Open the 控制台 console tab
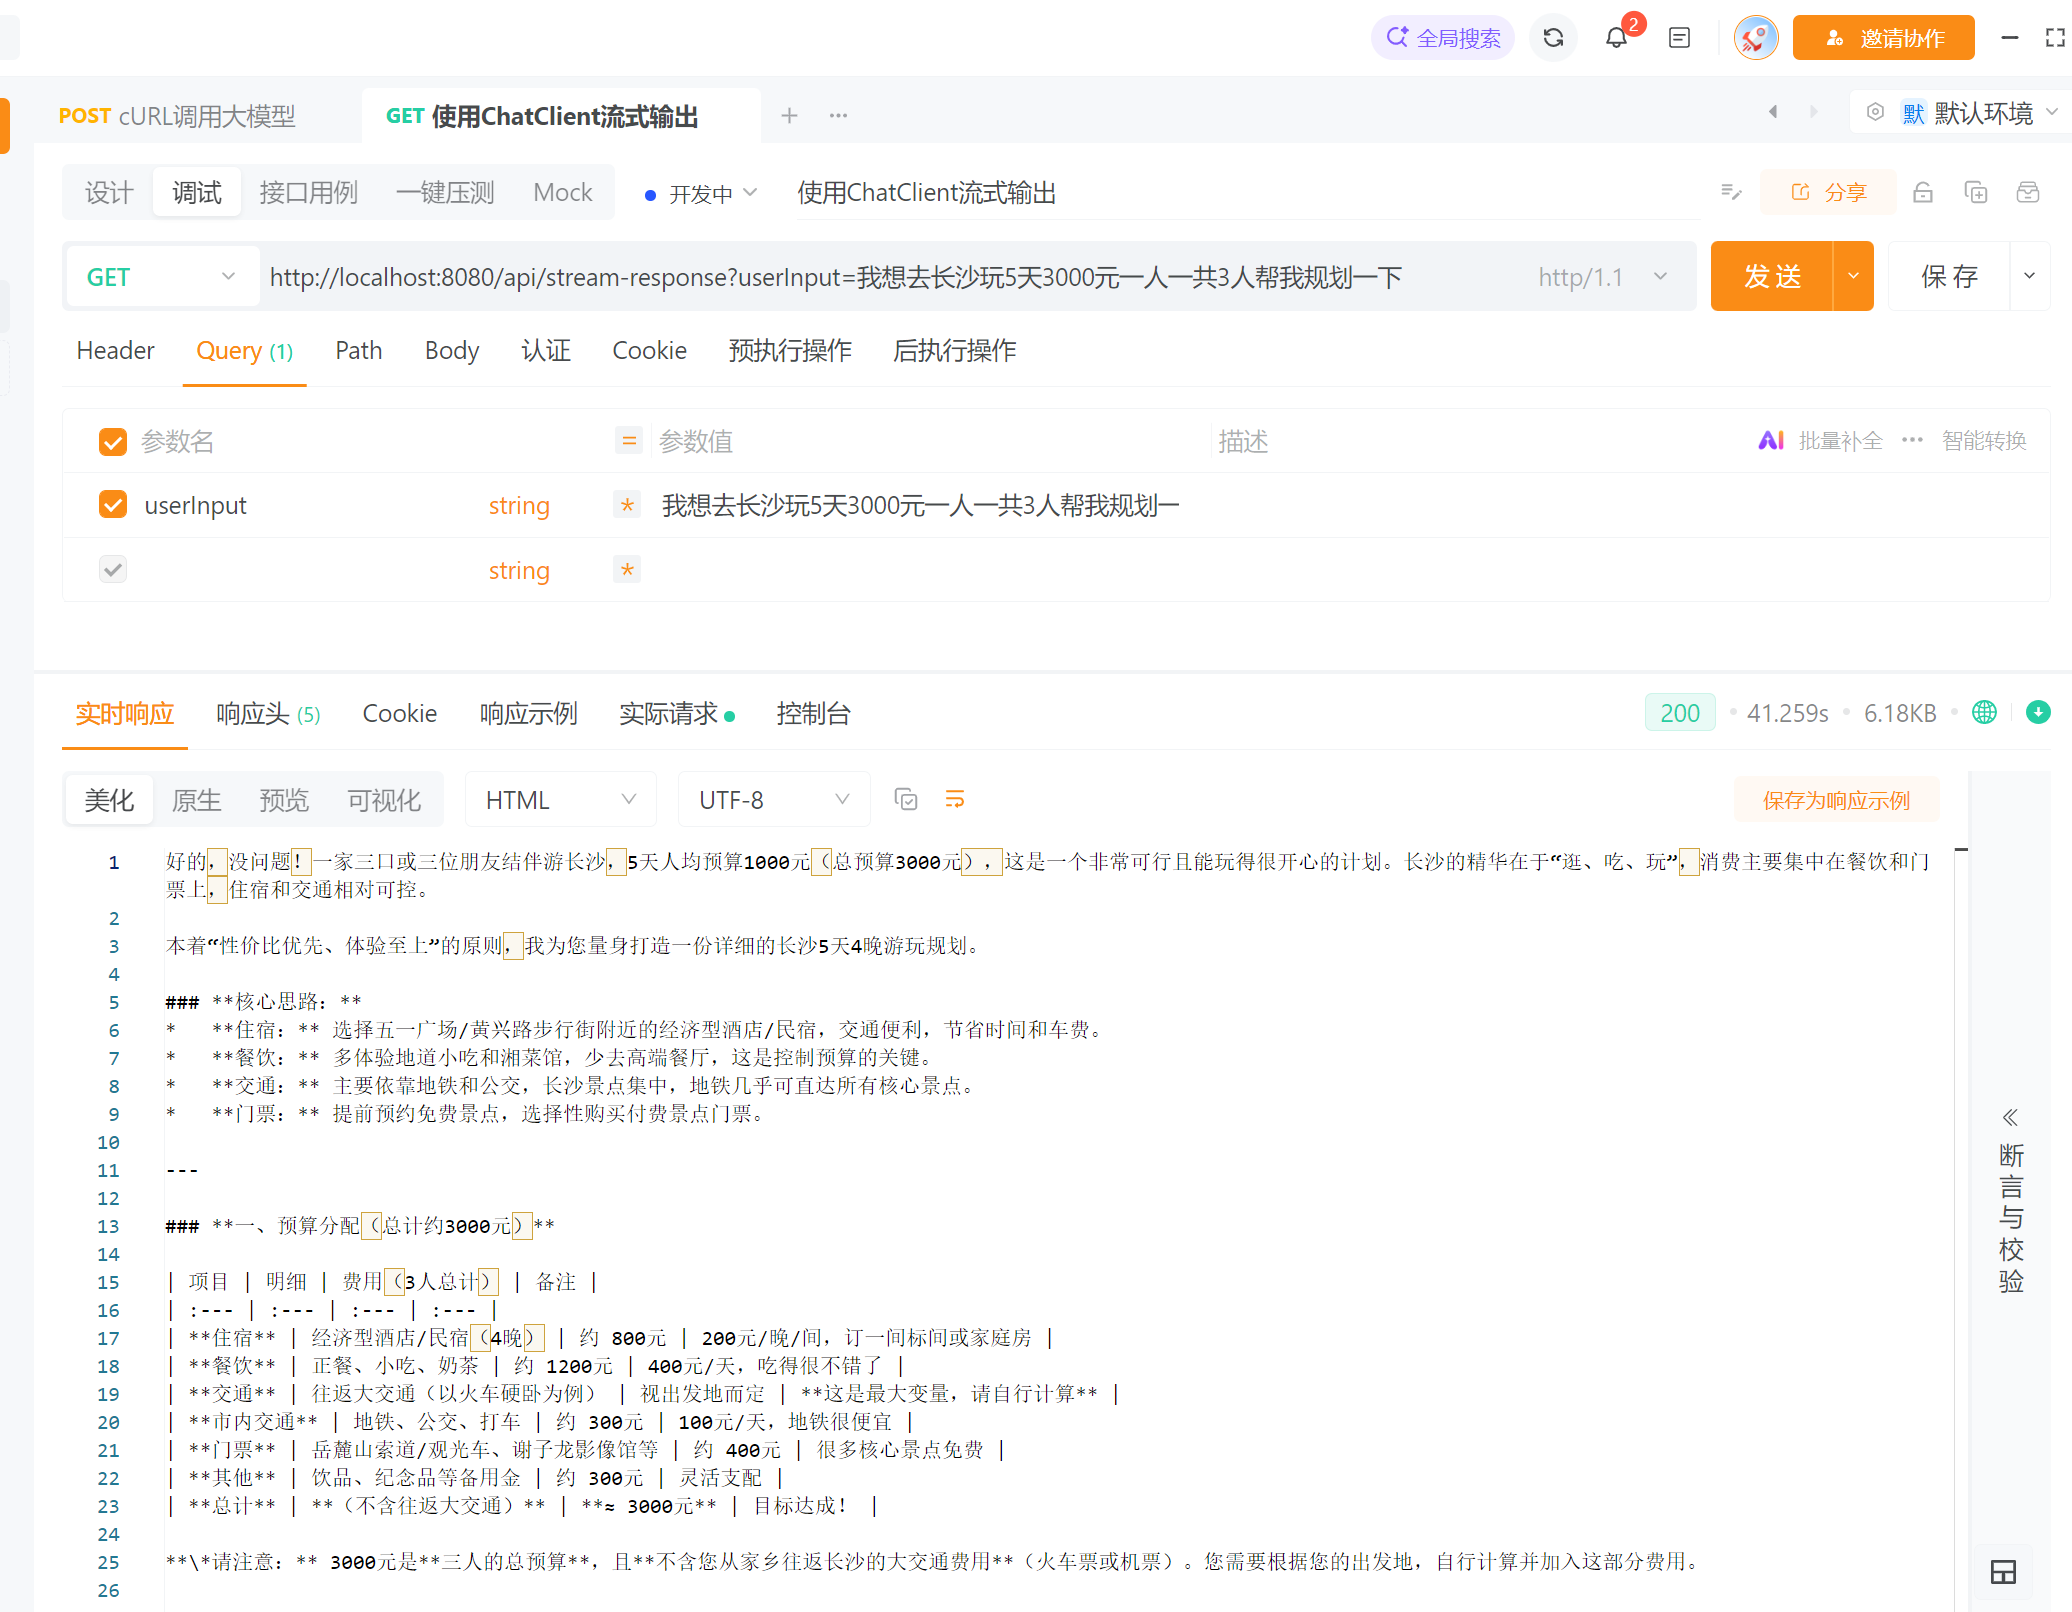The height and width of the screenshot is (1612, 2072). click(x=812, y=714)
